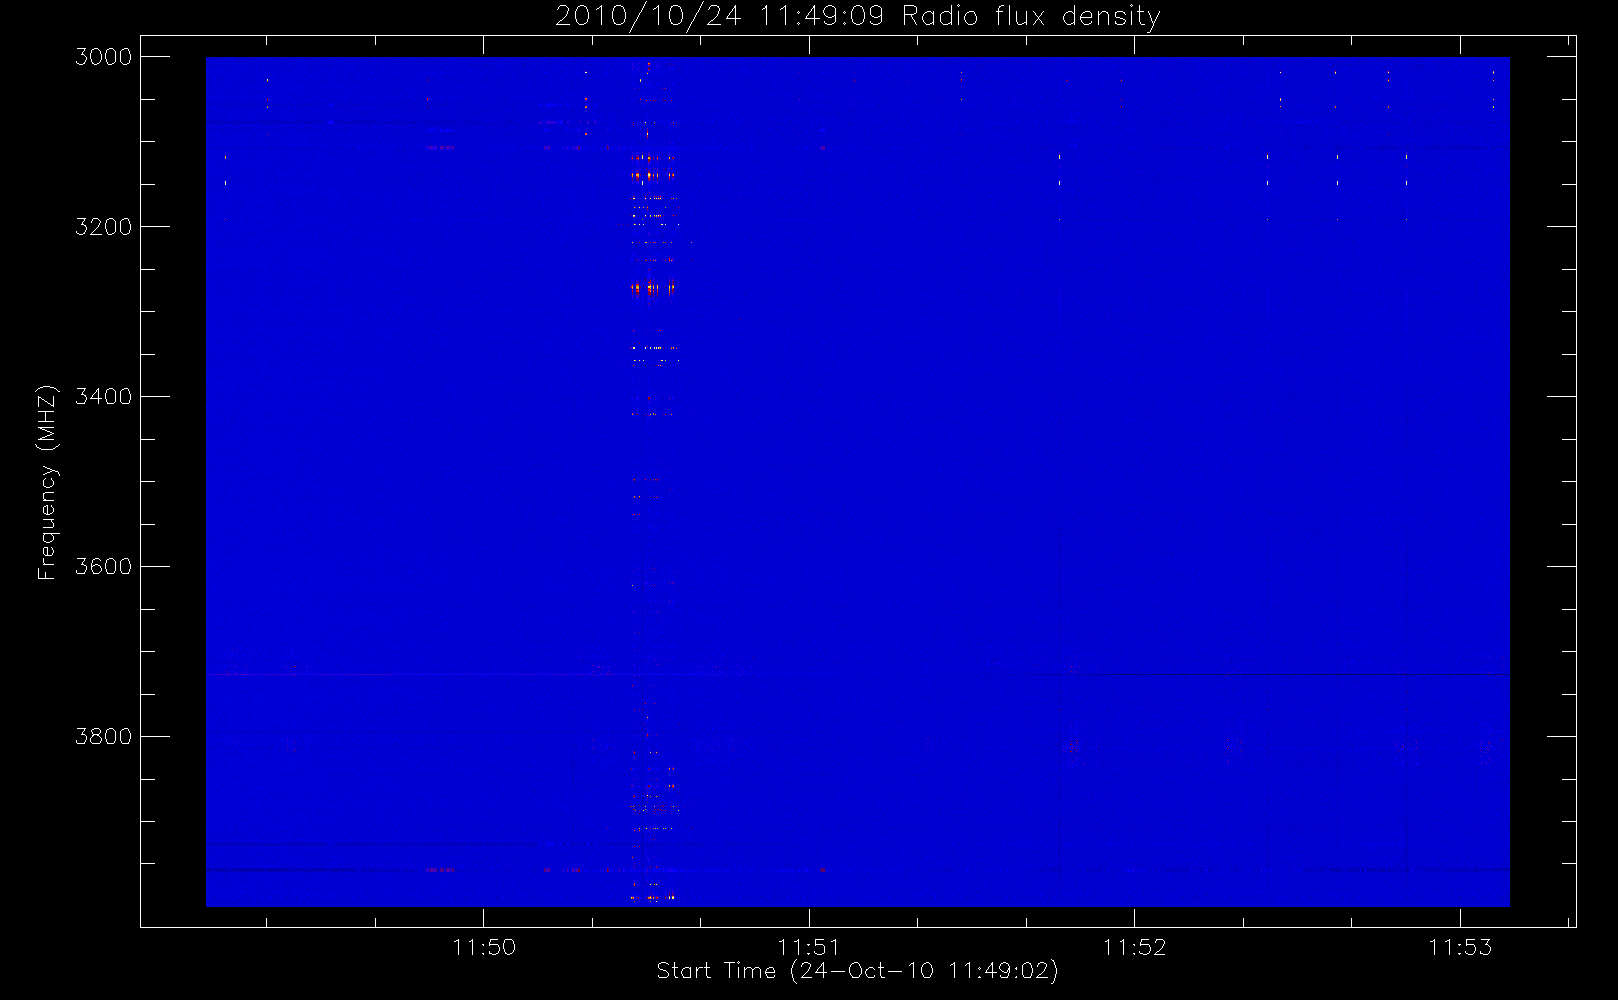This screenshot has width=1618, height=1000.
Task: Click the 11:52 time tick label
Action: 1135,947
